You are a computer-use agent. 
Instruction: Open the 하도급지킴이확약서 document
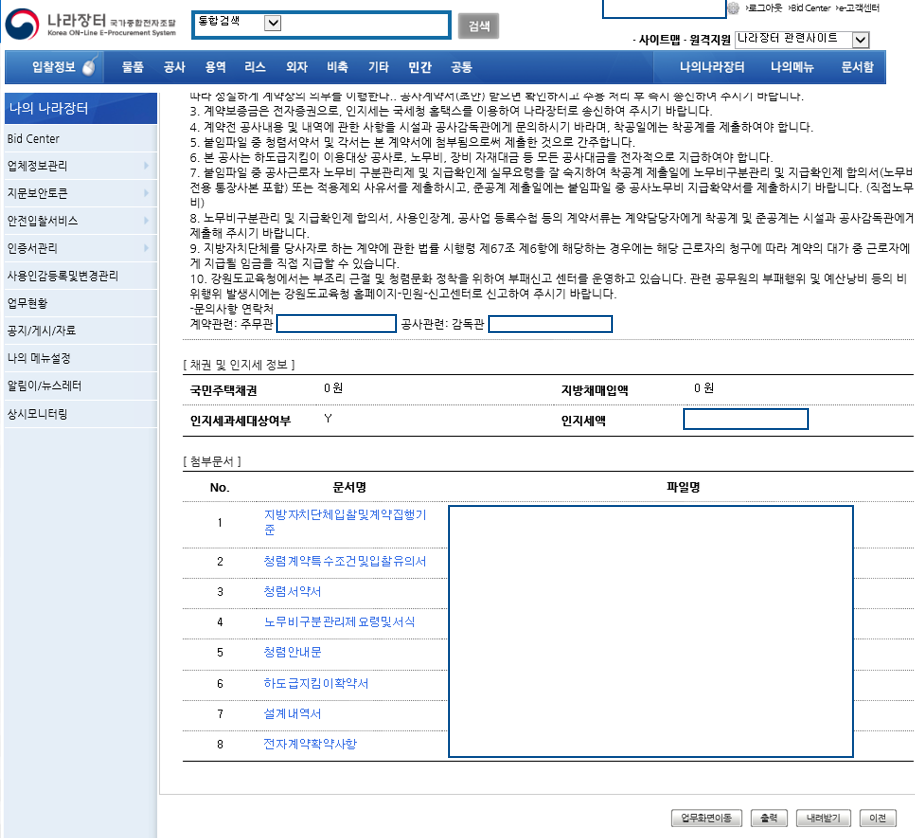316,683
